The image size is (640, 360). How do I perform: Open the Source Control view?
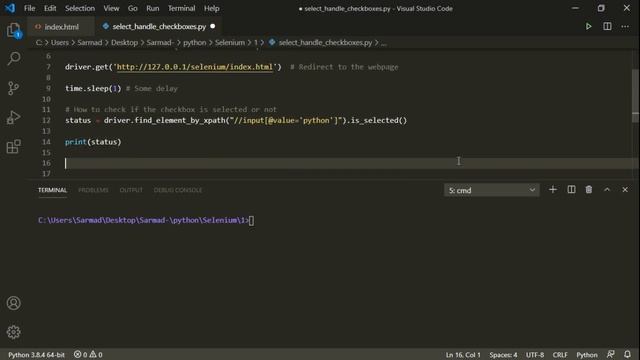[13, 88]
